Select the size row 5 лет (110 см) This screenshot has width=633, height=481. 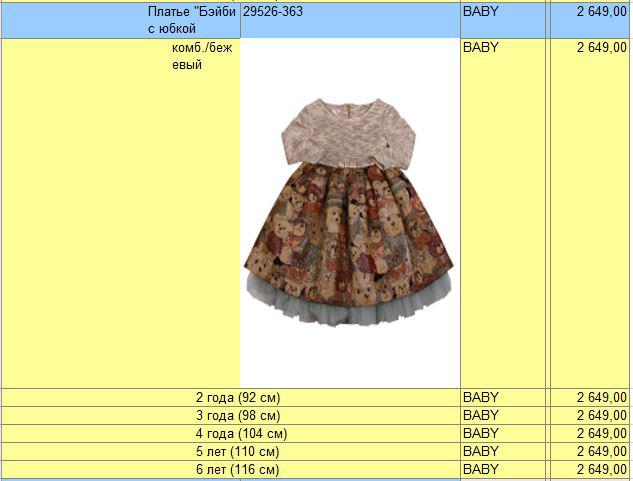pos(238,451)
